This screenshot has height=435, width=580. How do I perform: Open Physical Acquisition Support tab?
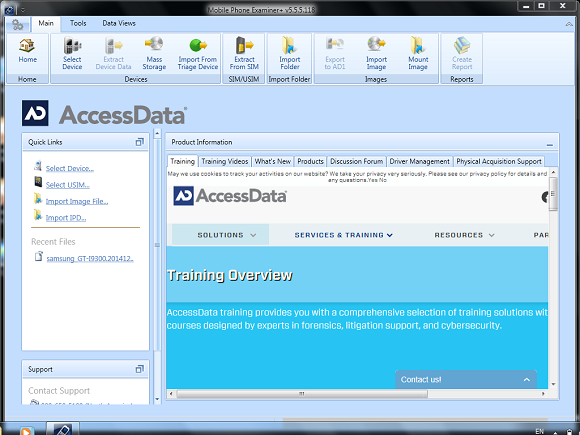(x=499, y=161)
